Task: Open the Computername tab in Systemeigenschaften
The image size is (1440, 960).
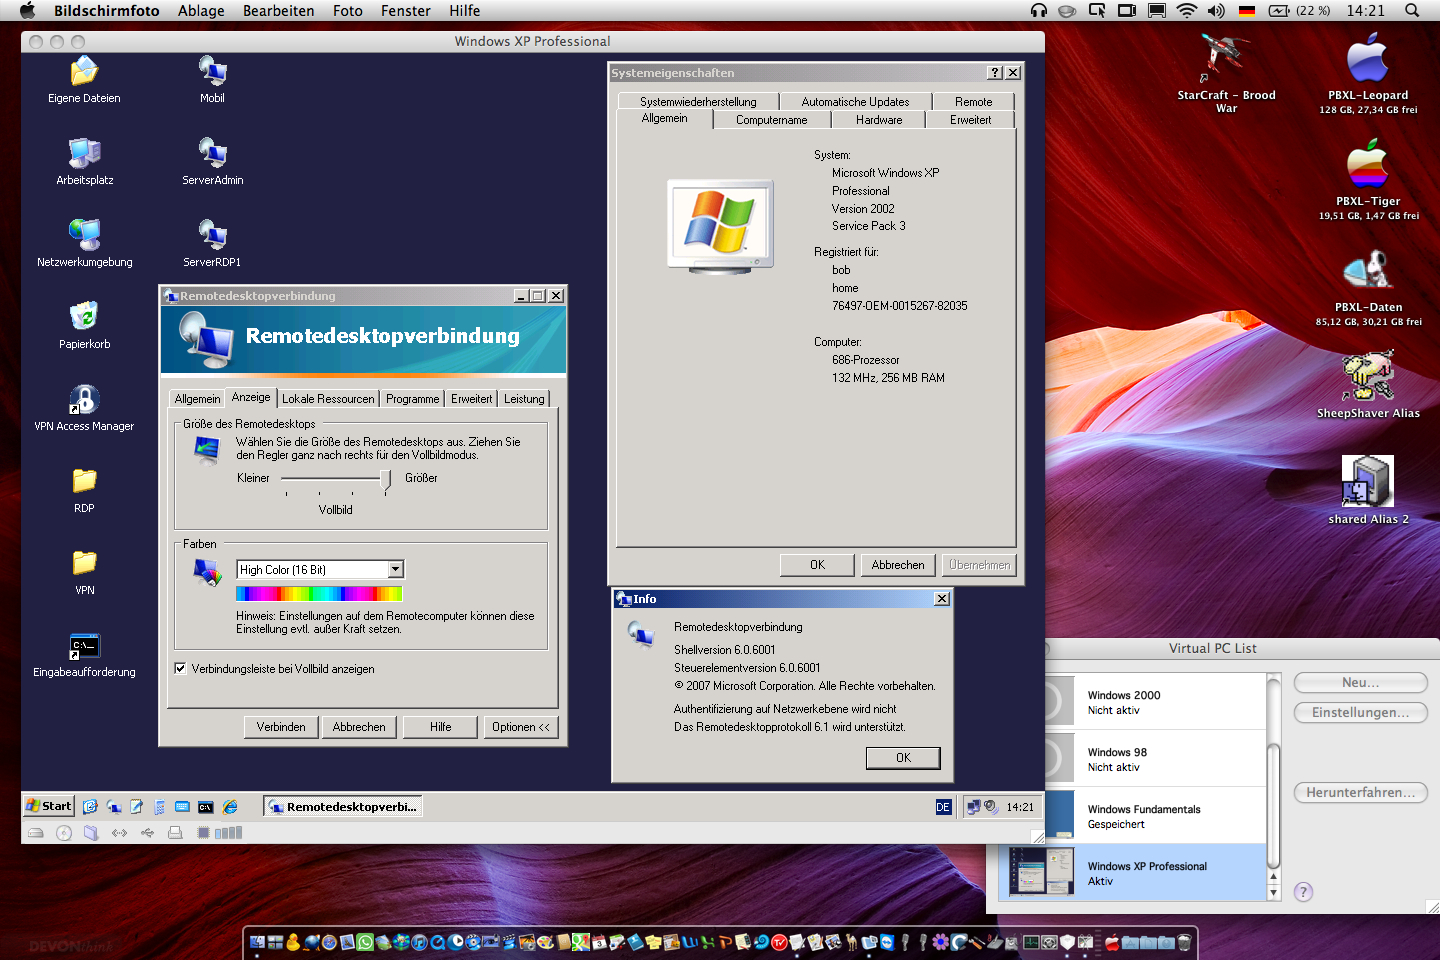Action: coord(772,120)
